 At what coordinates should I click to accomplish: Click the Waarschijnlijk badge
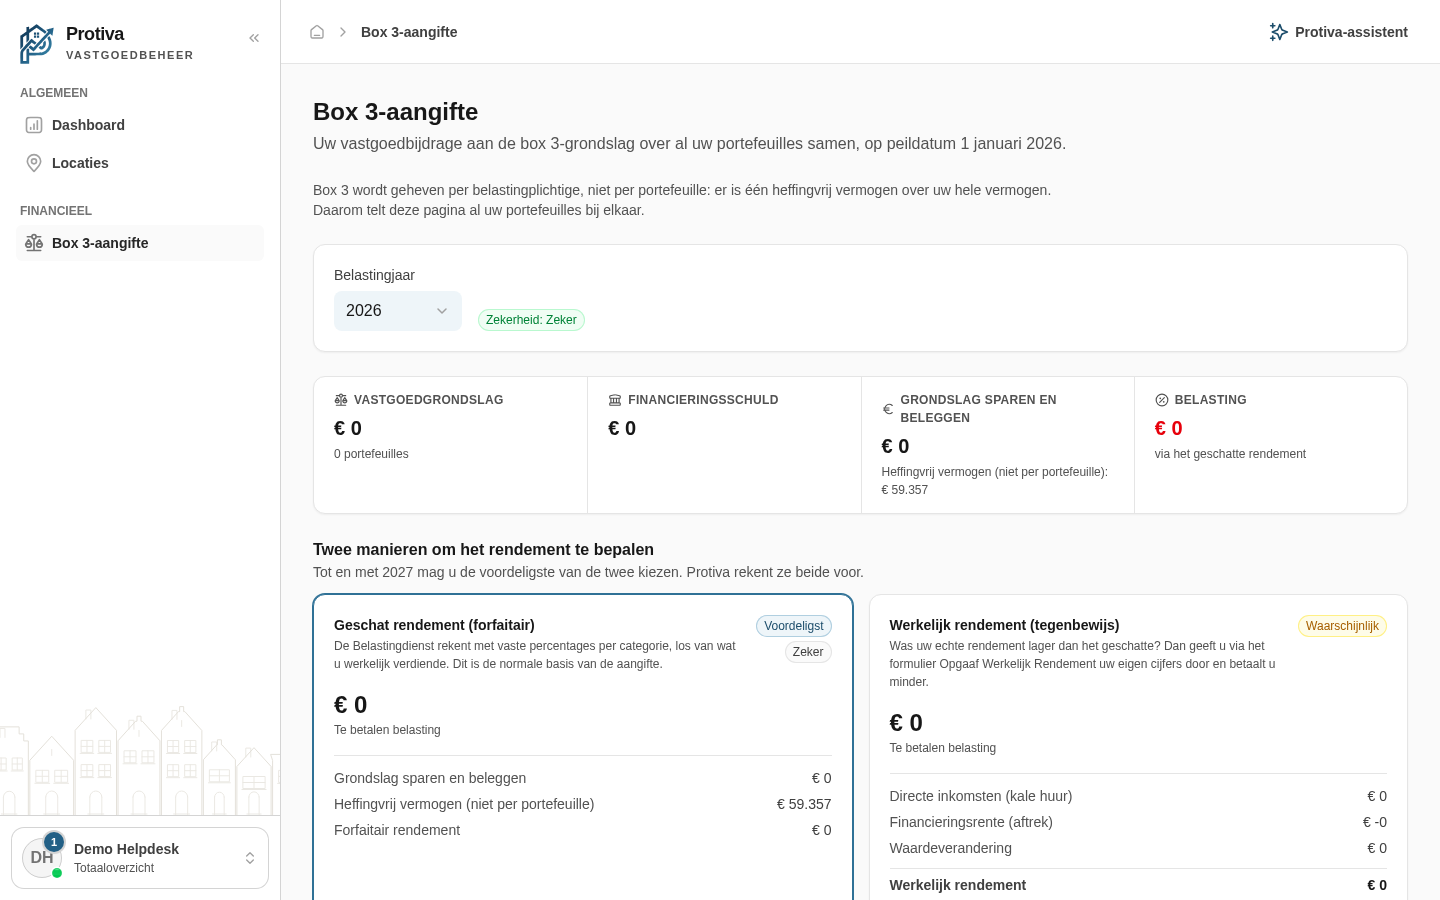pos(1342,626)
